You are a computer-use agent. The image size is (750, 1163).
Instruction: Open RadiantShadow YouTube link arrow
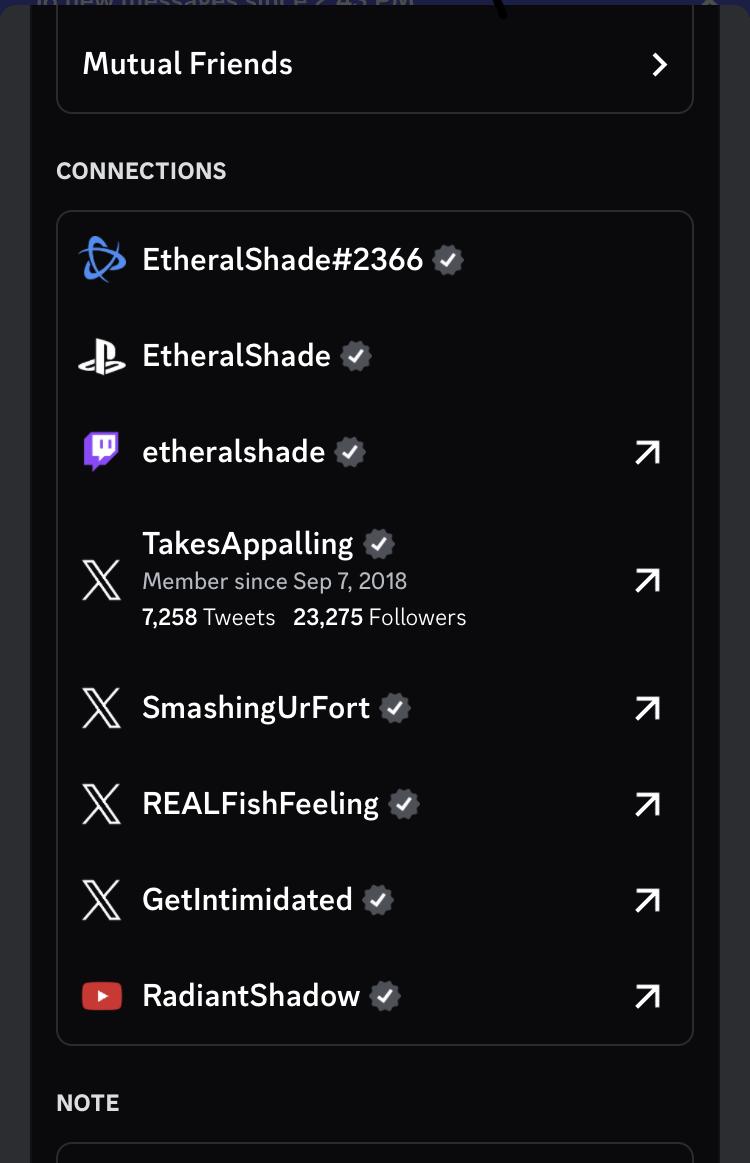tap(648, 996)
